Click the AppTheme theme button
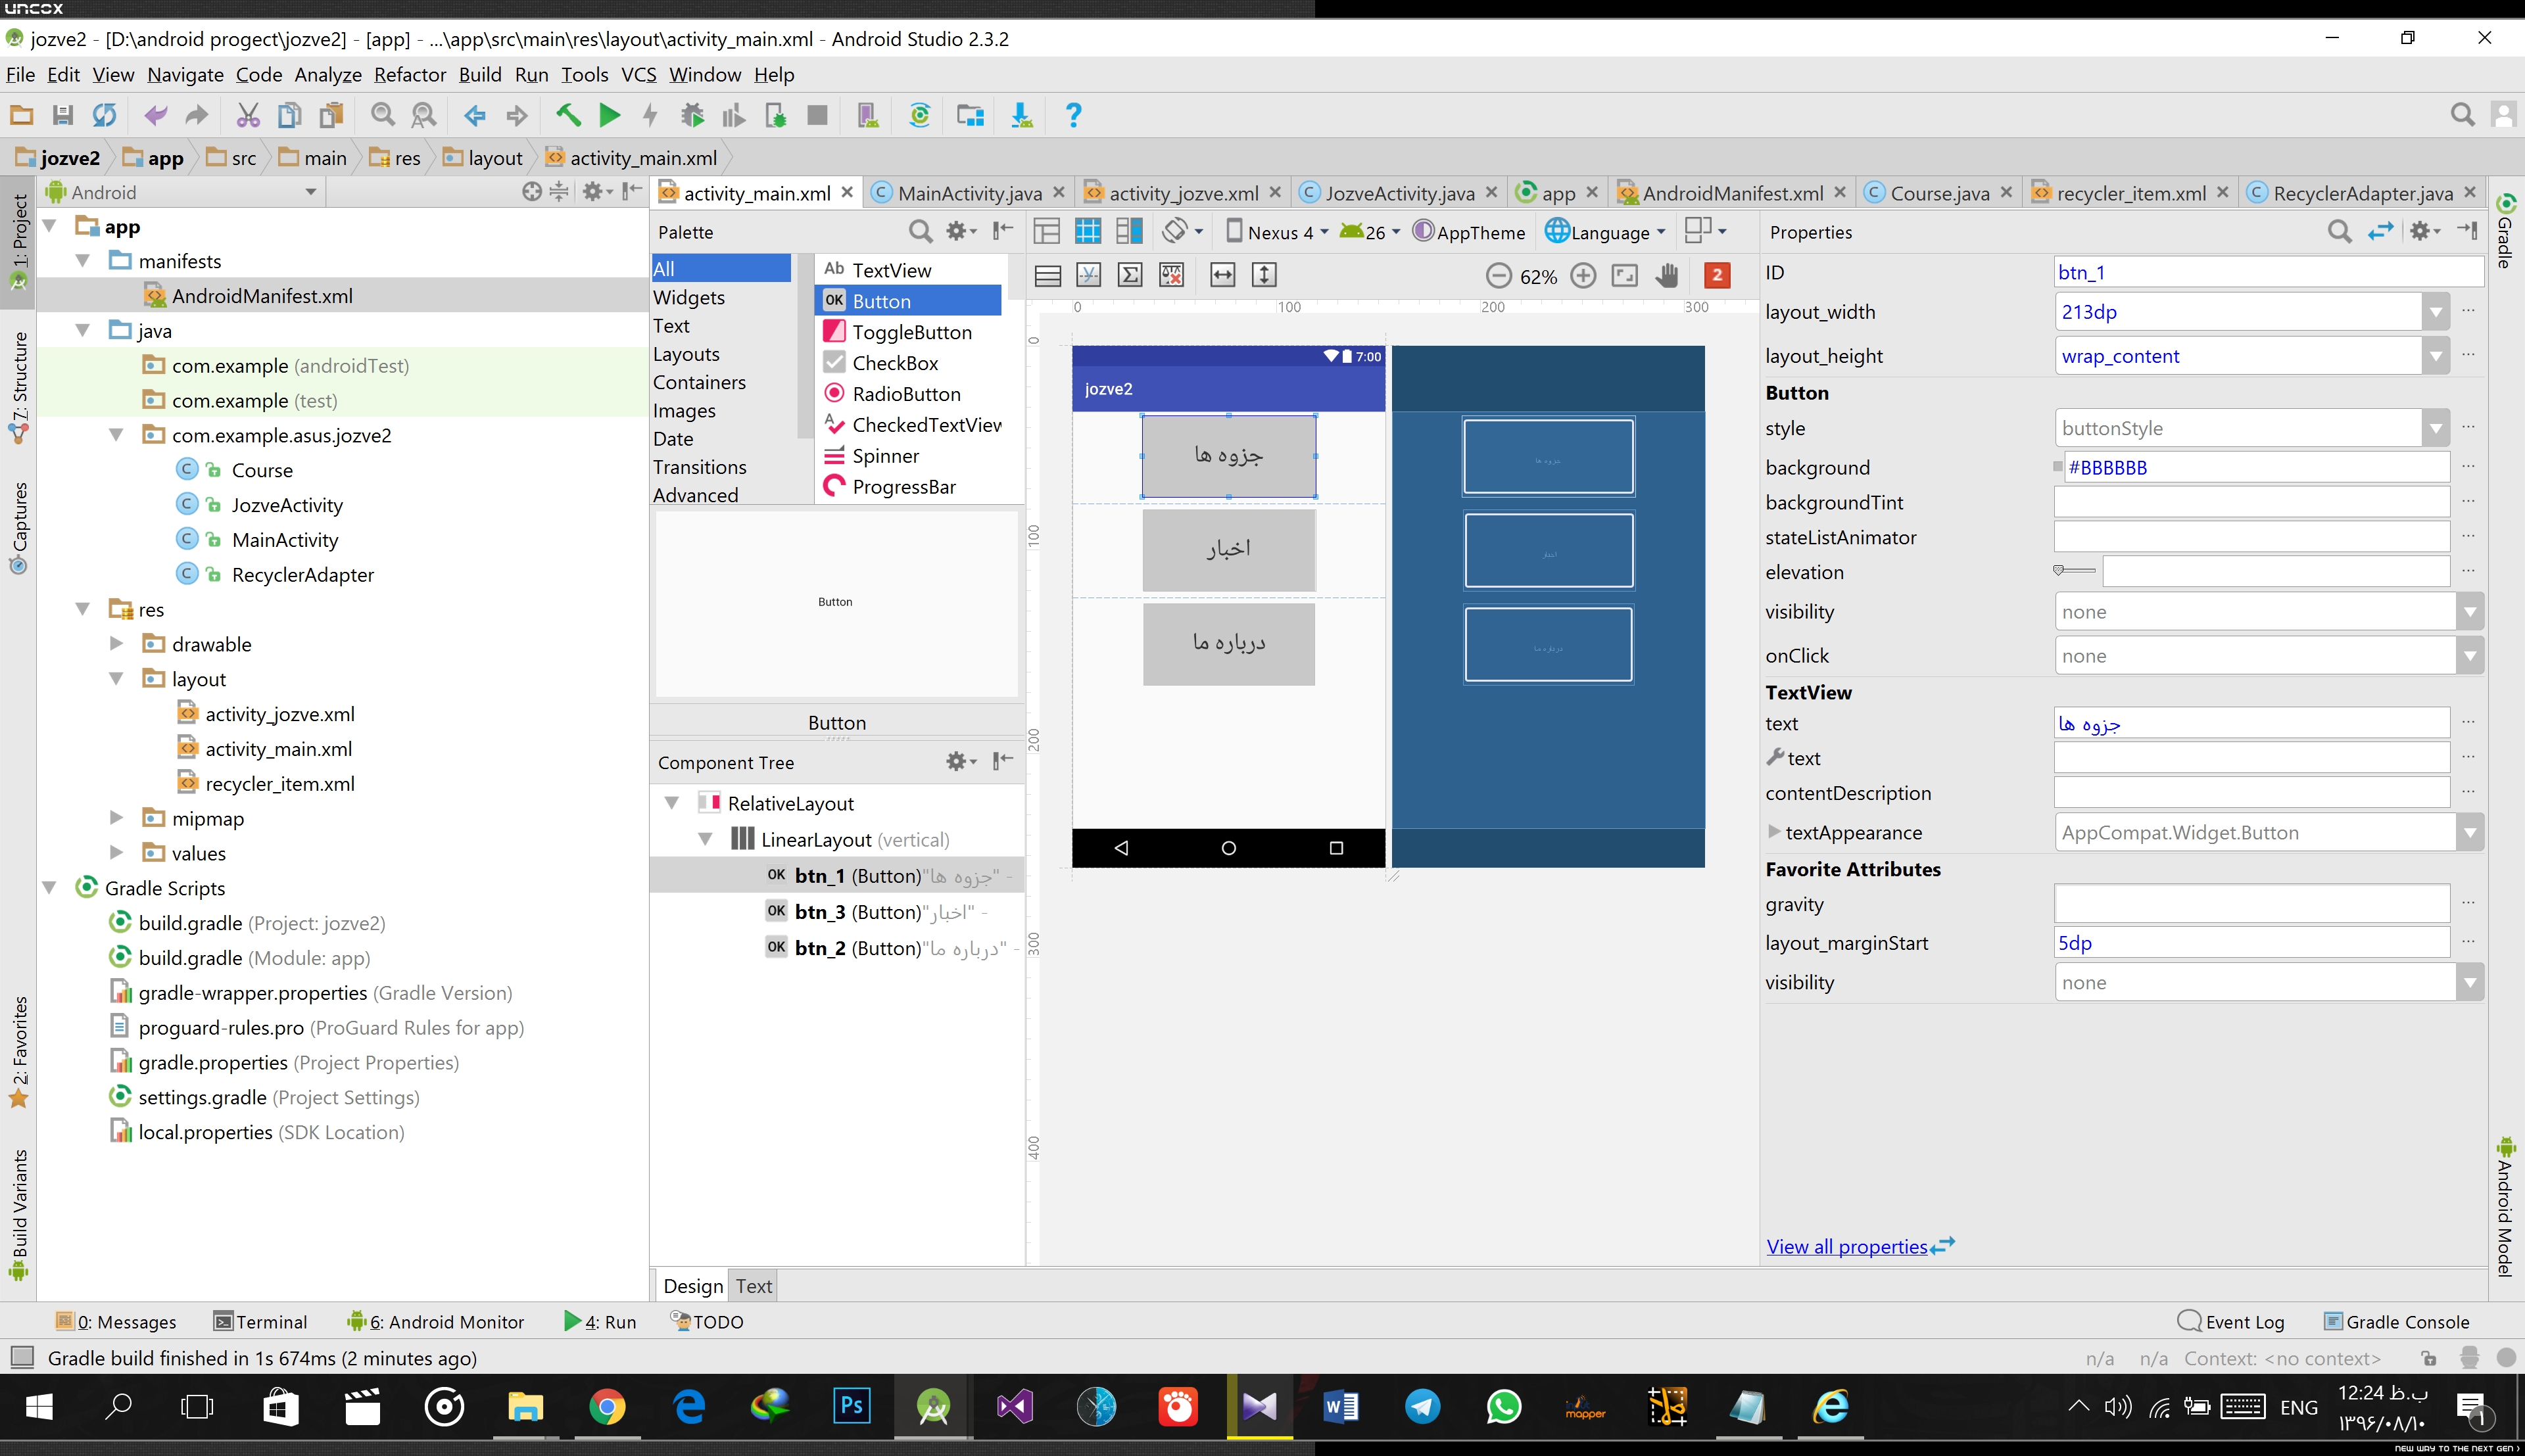Image resolution: width=2525 pixels, height=1456 pixels. [x=1469, y=232]
